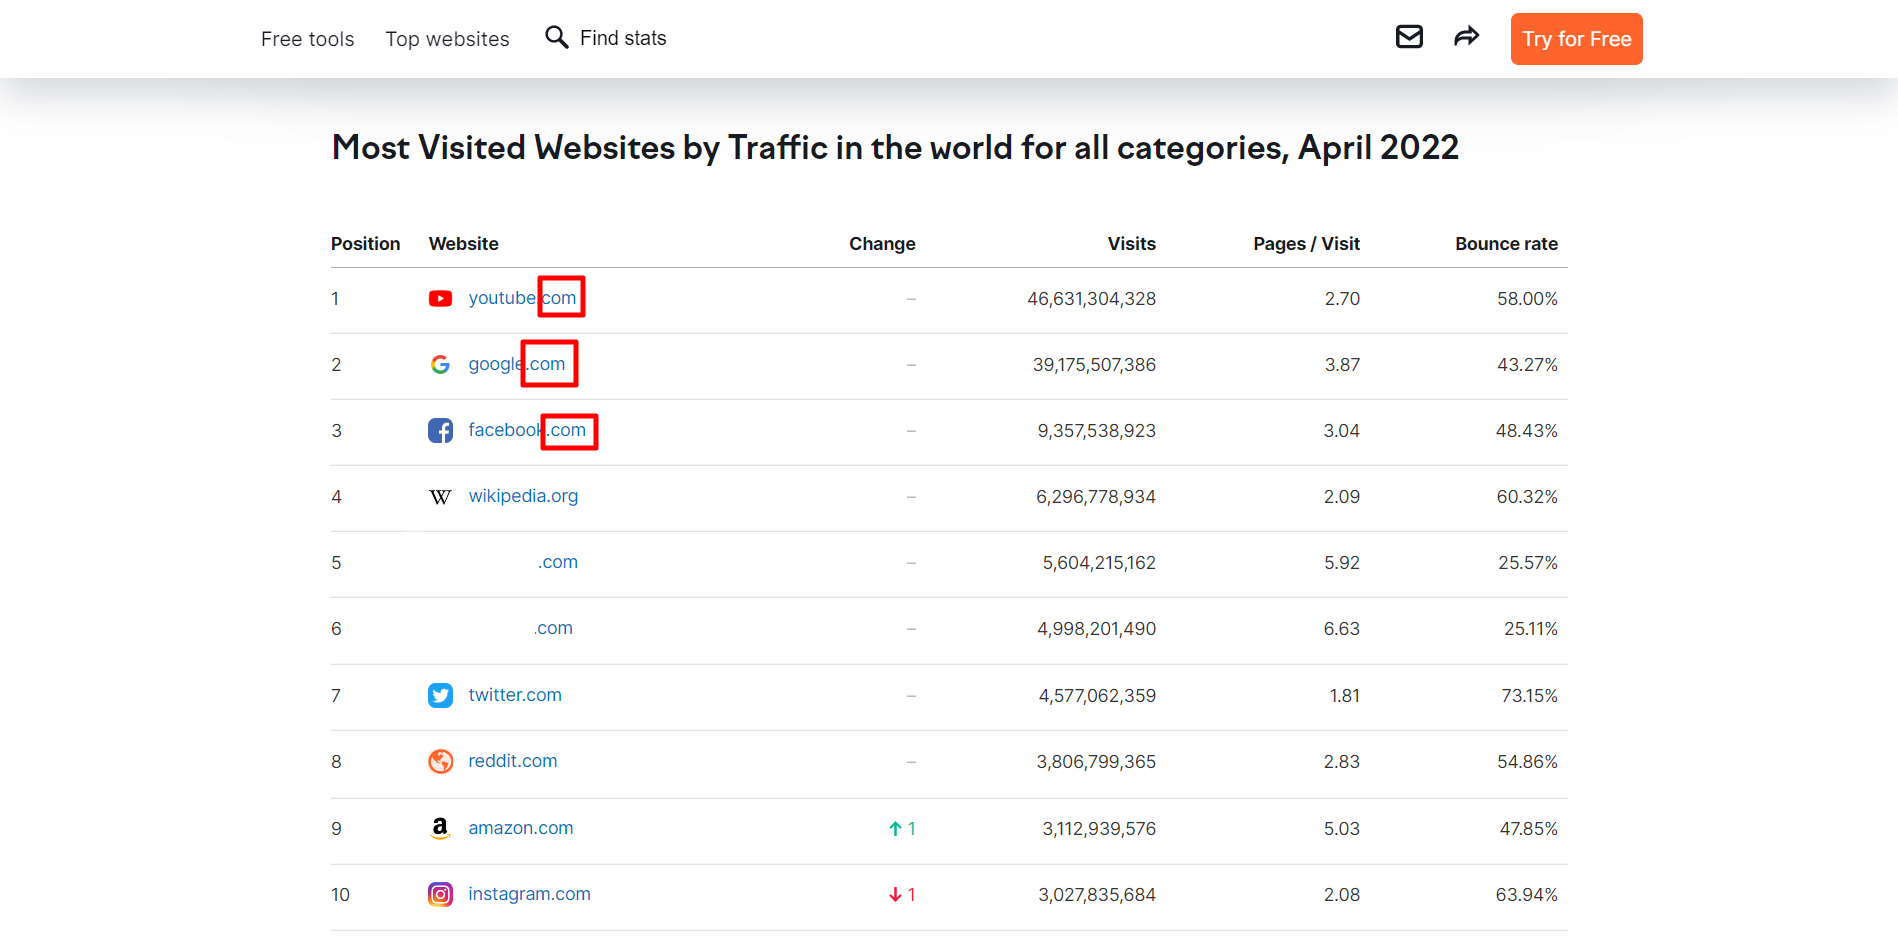Screen dimensions: 1898x942
Task: Open the wikipedia.org link
Action: pos(523,496)
